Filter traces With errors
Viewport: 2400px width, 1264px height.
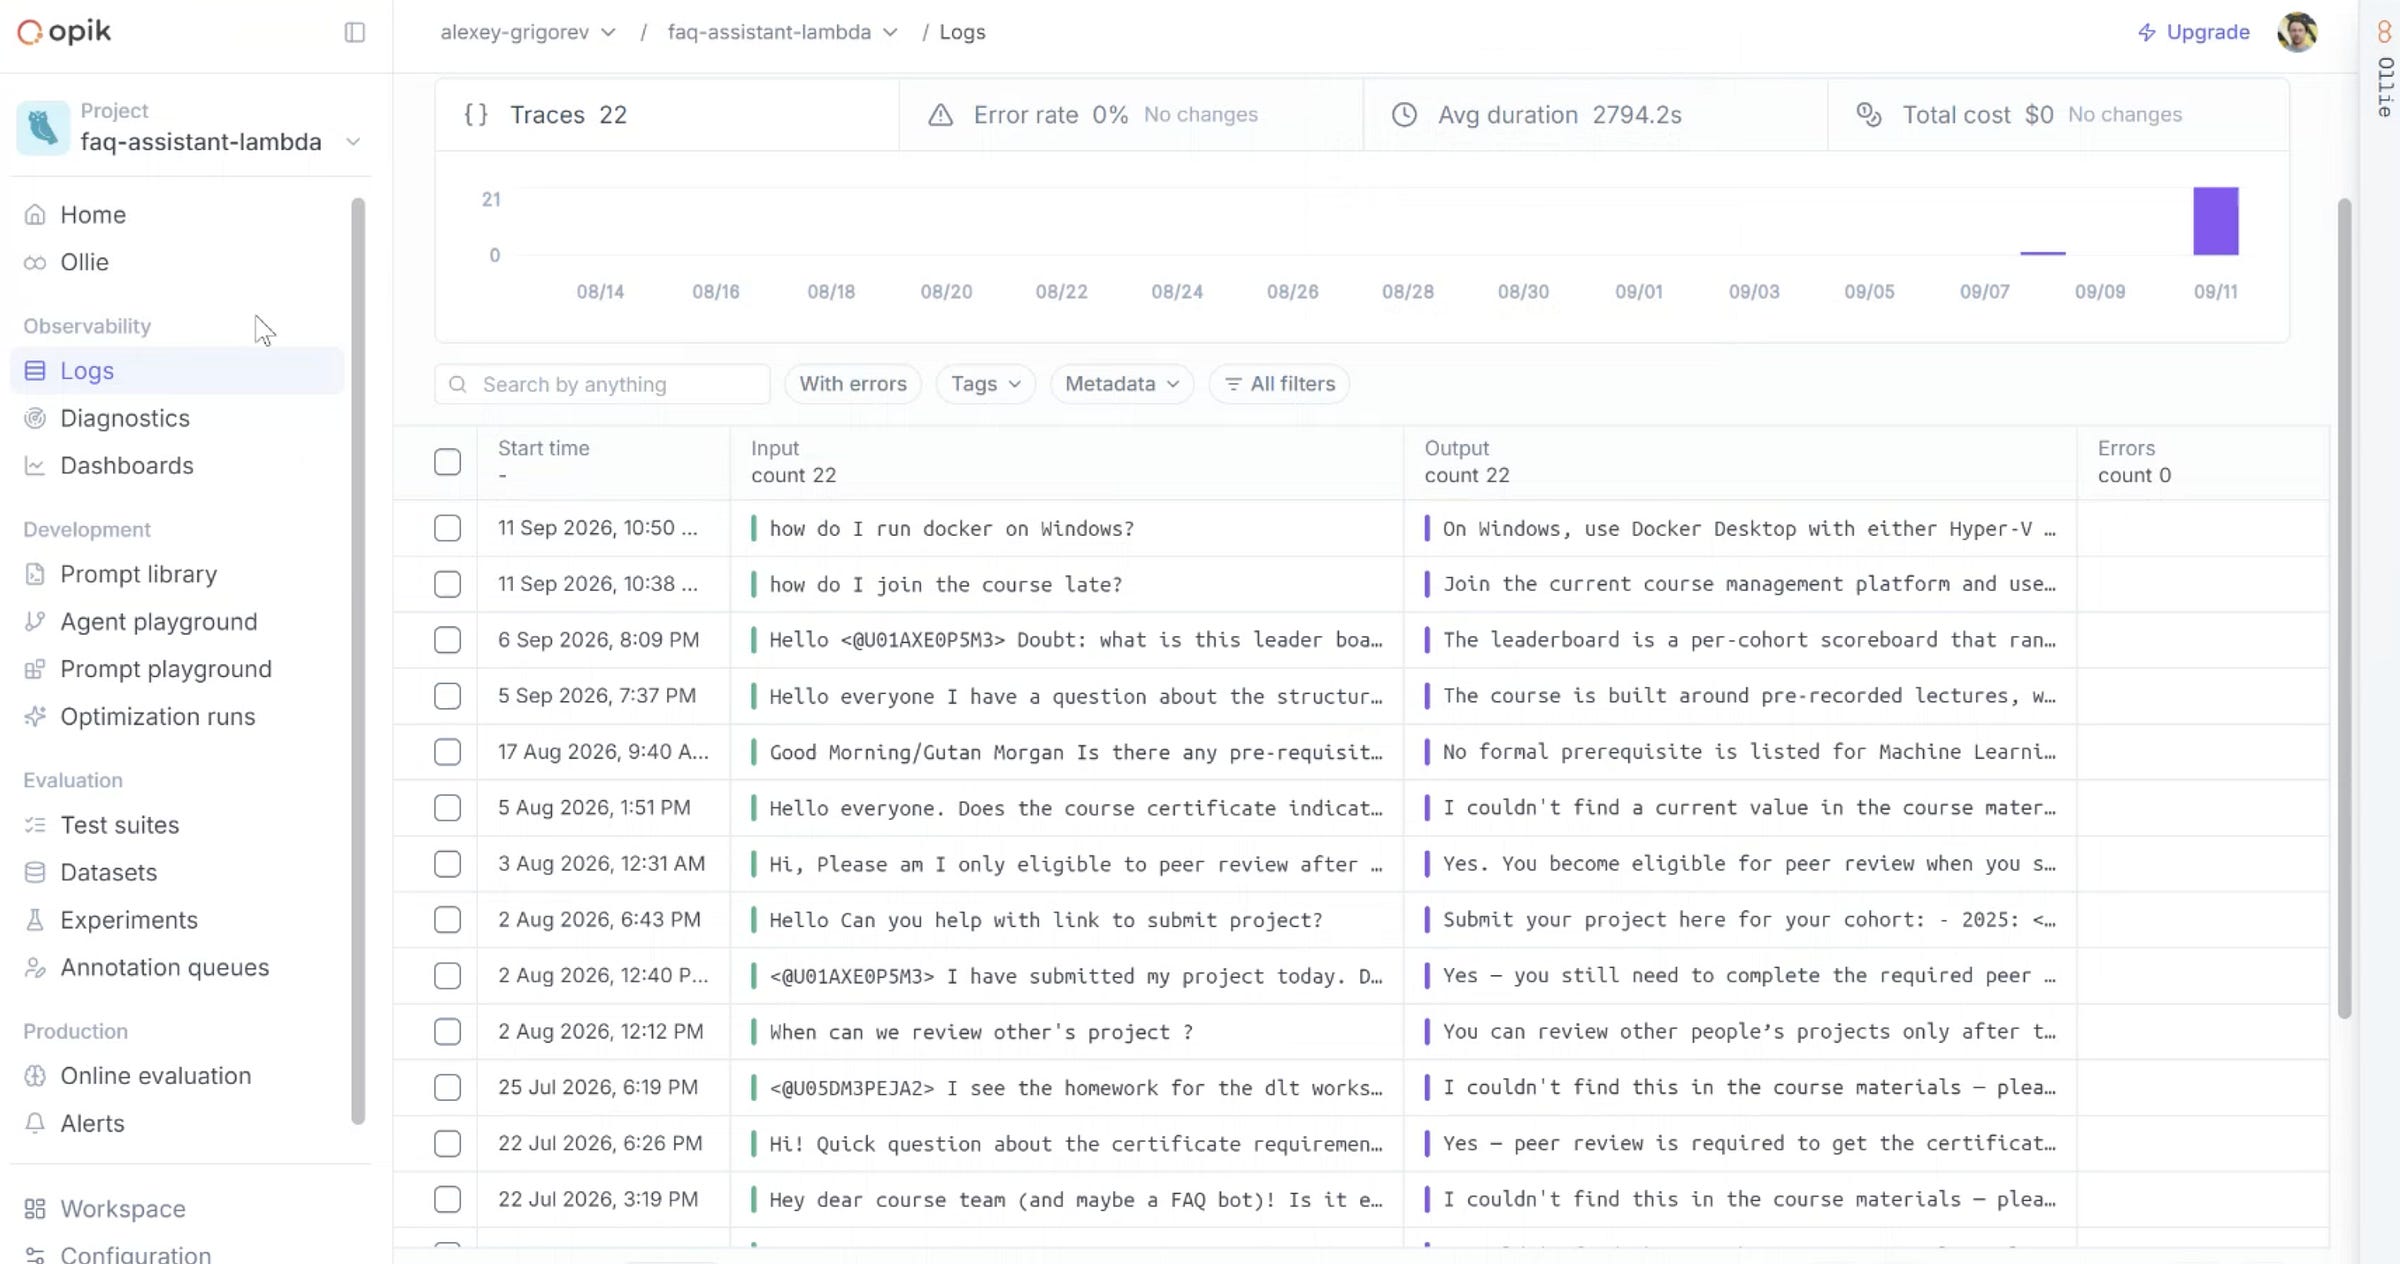(x=853, y=384)
